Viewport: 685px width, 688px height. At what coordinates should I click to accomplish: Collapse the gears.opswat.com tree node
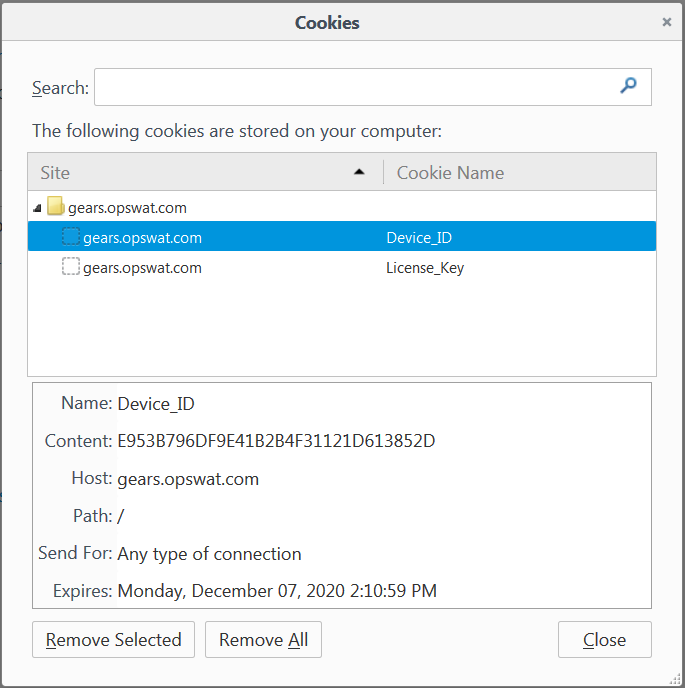tap(37, 208)
